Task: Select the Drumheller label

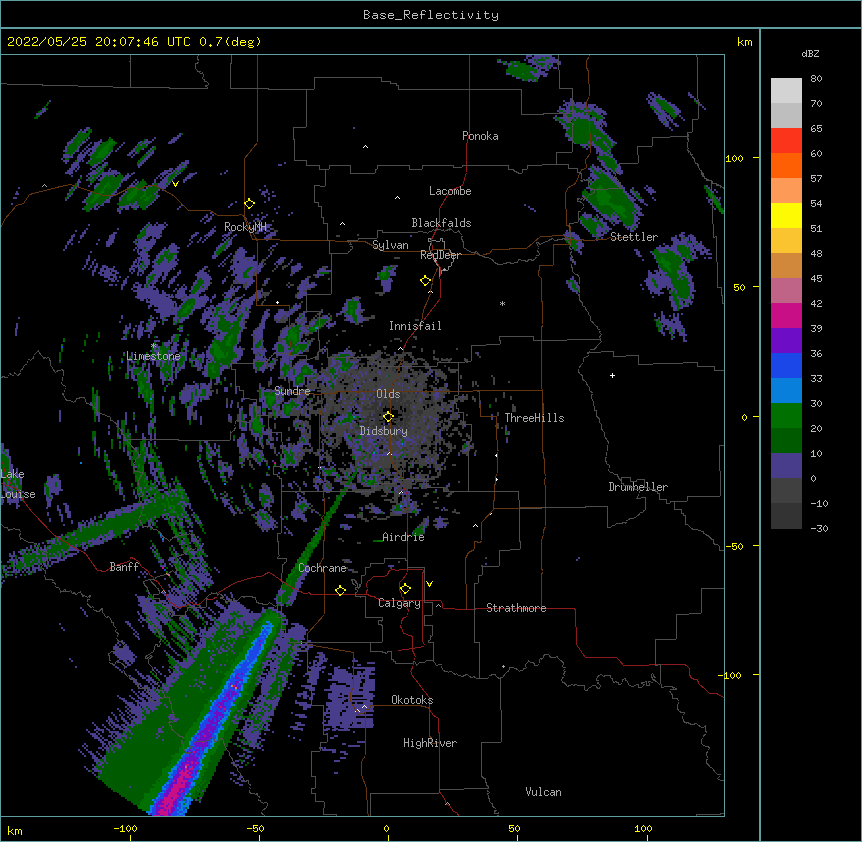Action: point(638,487)
